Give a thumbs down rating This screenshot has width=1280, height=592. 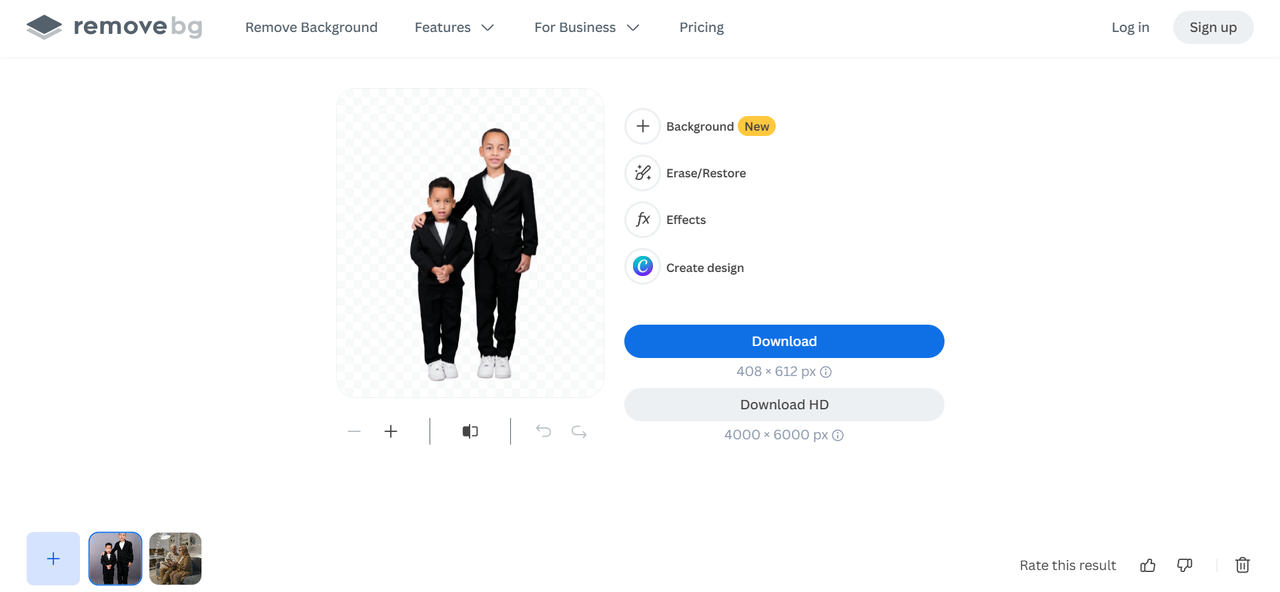click(1184, 565)
